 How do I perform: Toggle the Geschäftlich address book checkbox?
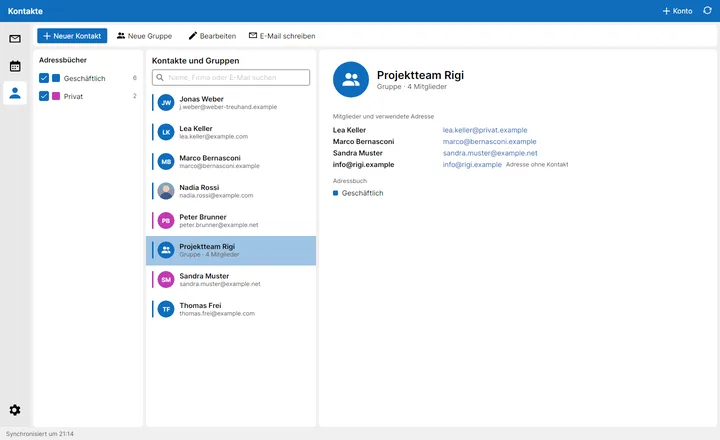pyautogui.click(x=44, y=78)
